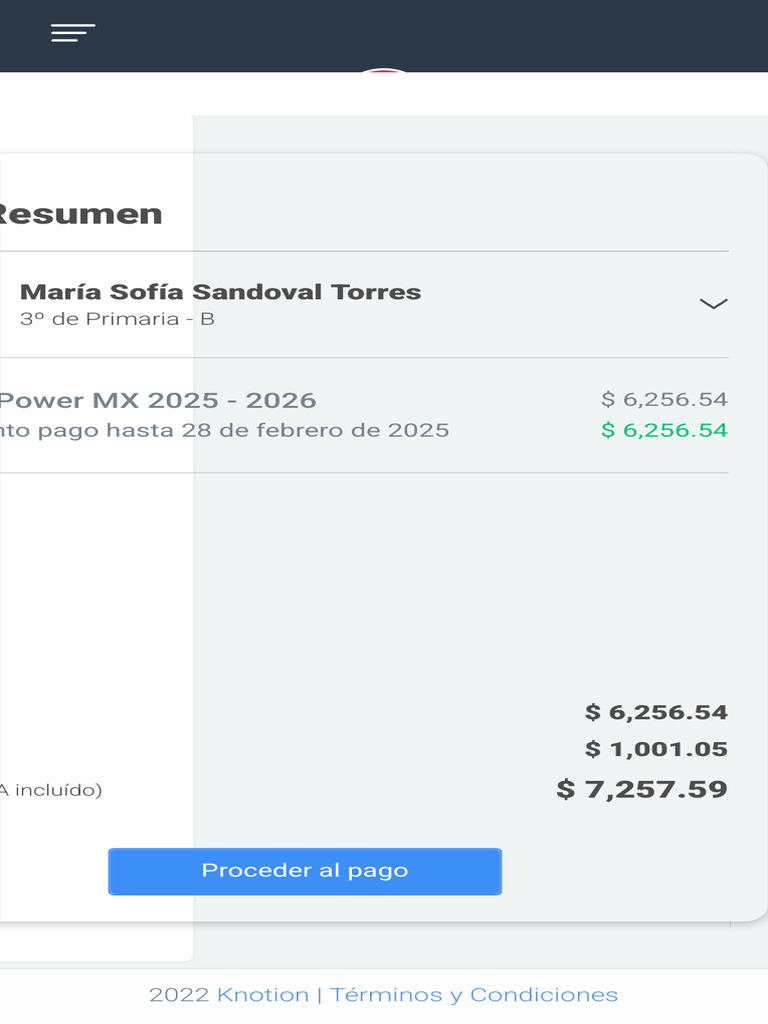Click the bold $ 6,256.54 subtotal
Viewport: 768px width, 1024px height.
(656, 713)
